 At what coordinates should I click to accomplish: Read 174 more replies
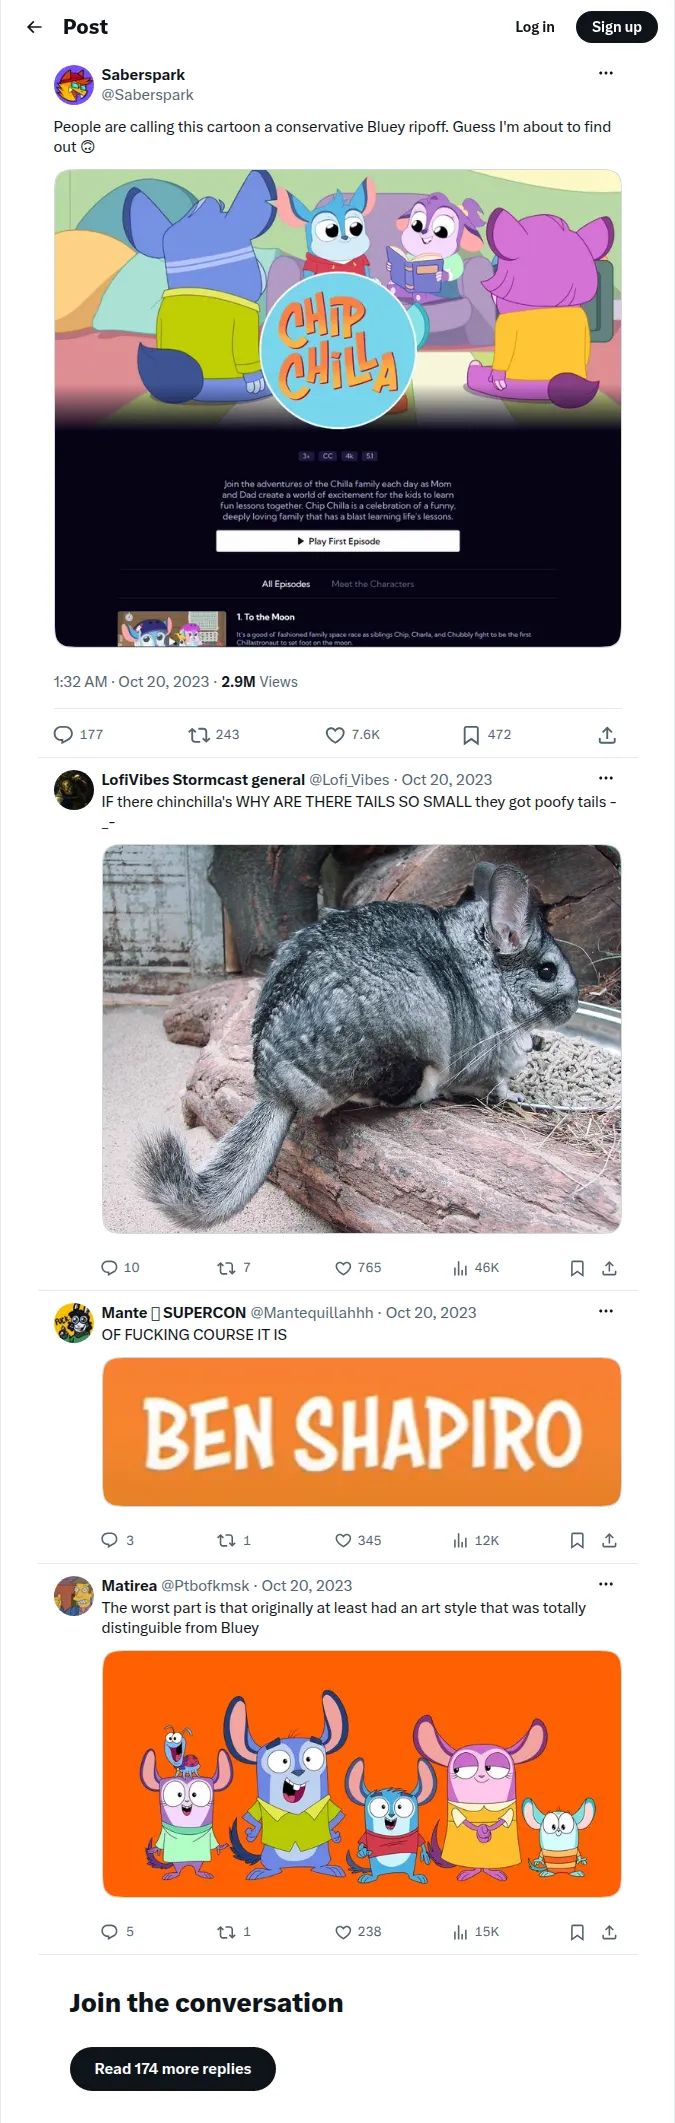click(173, 2069)
